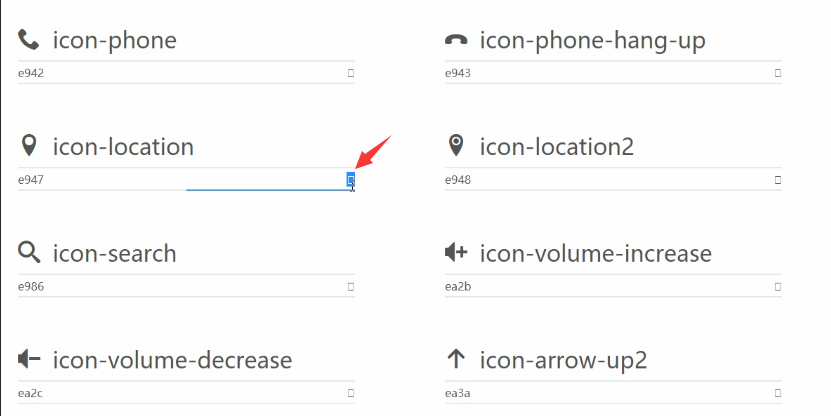Click the phone handset icon

(x=29, y=40)
